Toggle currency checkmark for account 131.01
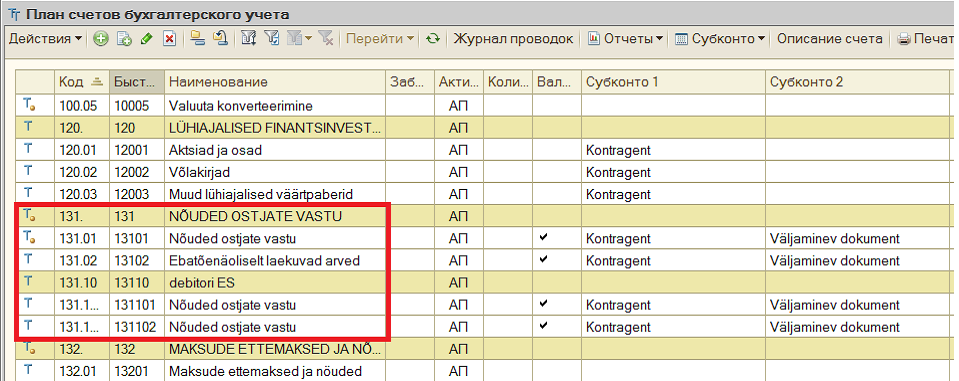Viewport: 959px width, 381px height. click(x=542, y=238)
